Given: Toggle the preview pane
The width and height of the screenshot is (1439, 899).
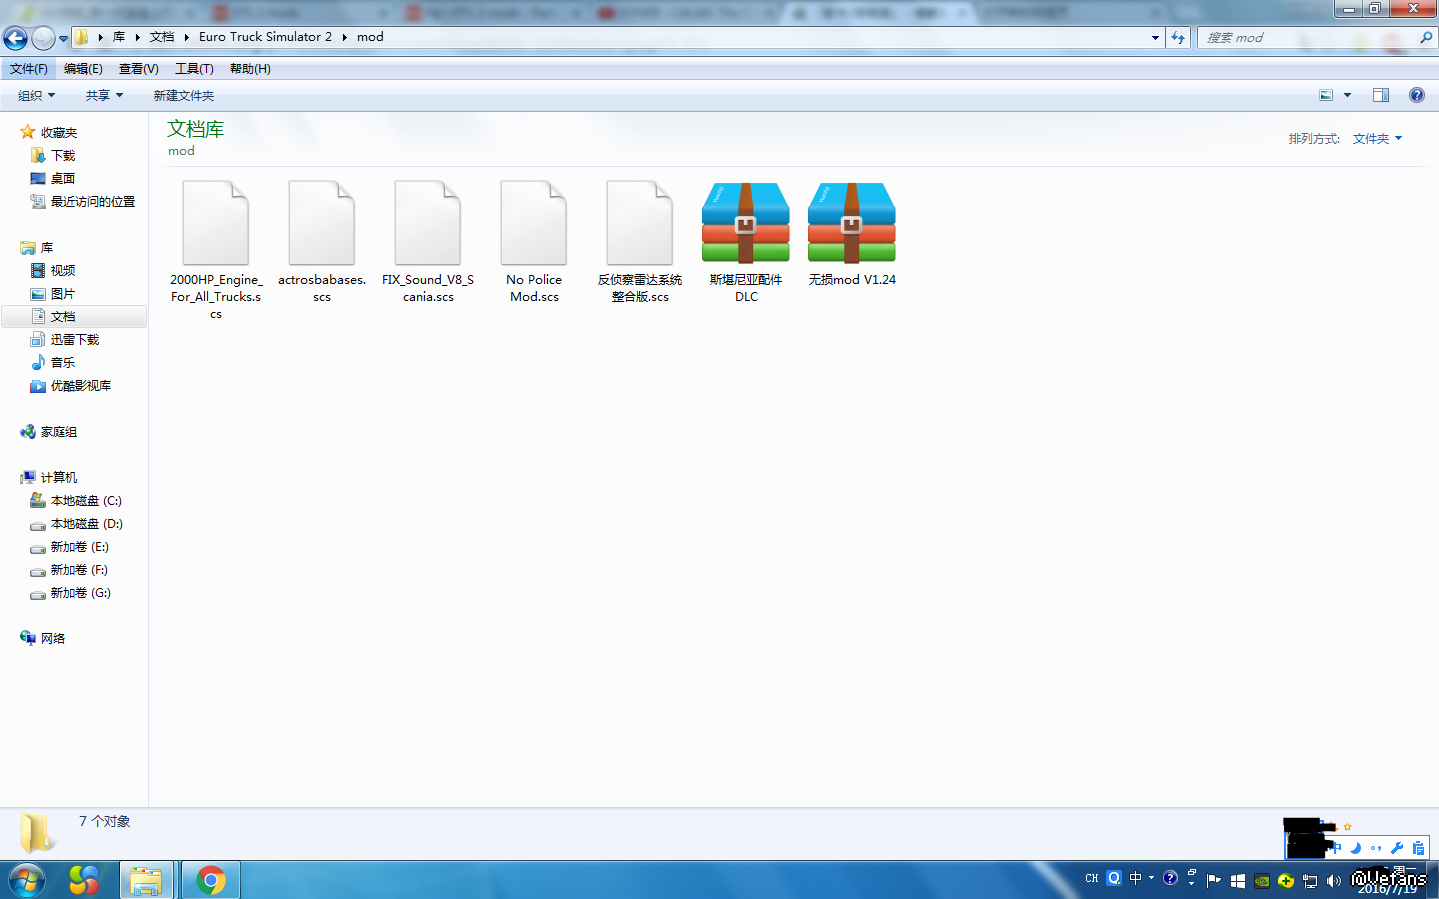Looking at the screenshot, I should tap(1381, 96).
